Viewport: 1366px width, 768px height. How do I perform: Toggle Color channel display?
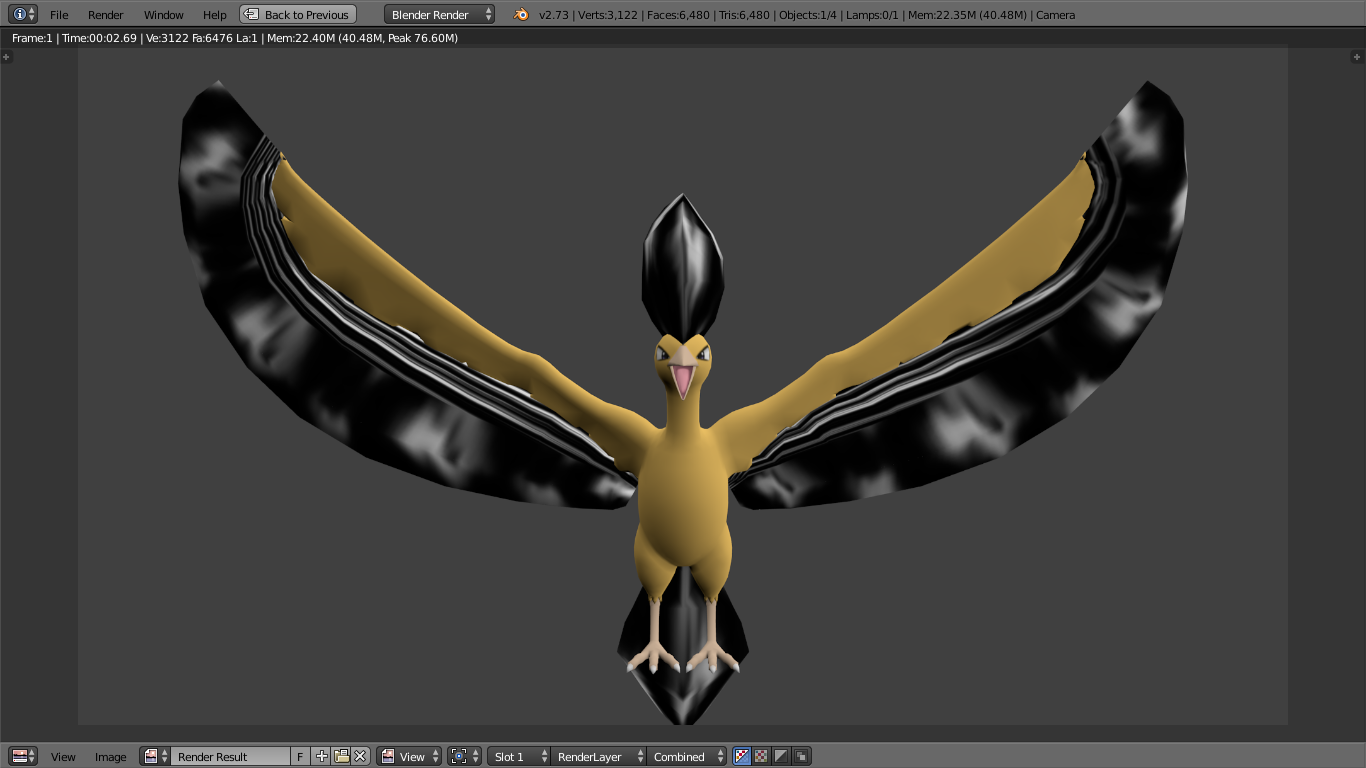point(761,756)
